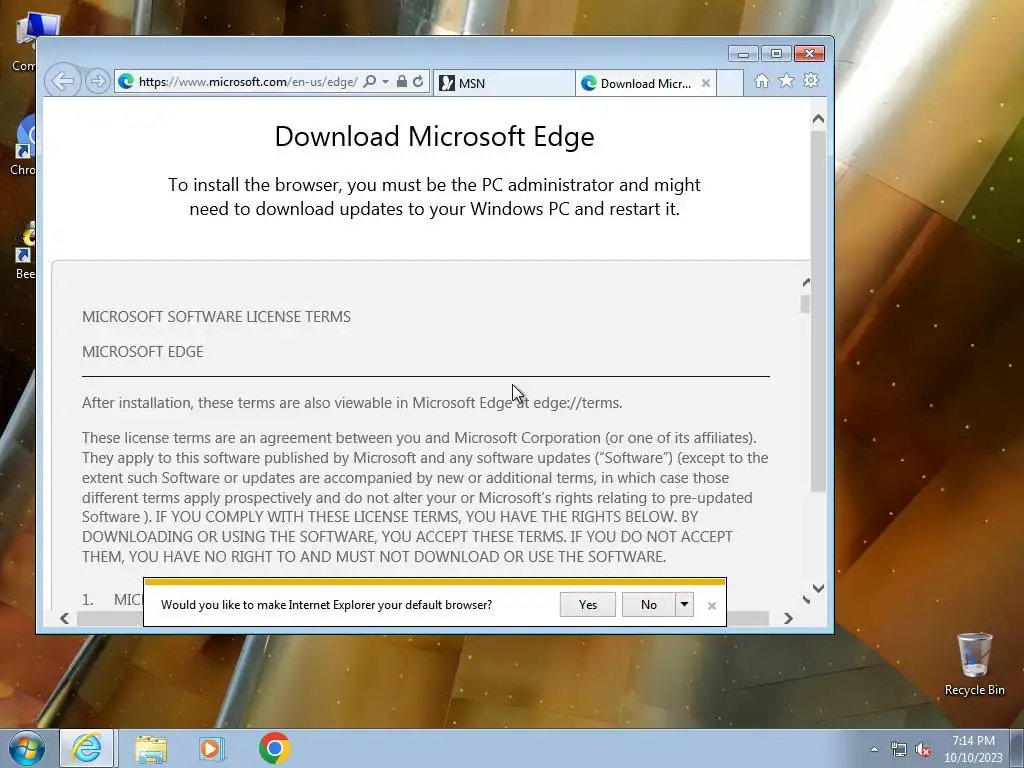Click the 'Download Microsoft Edge' heading
The image size is (1024, 768).
click(x=434, y=136)
